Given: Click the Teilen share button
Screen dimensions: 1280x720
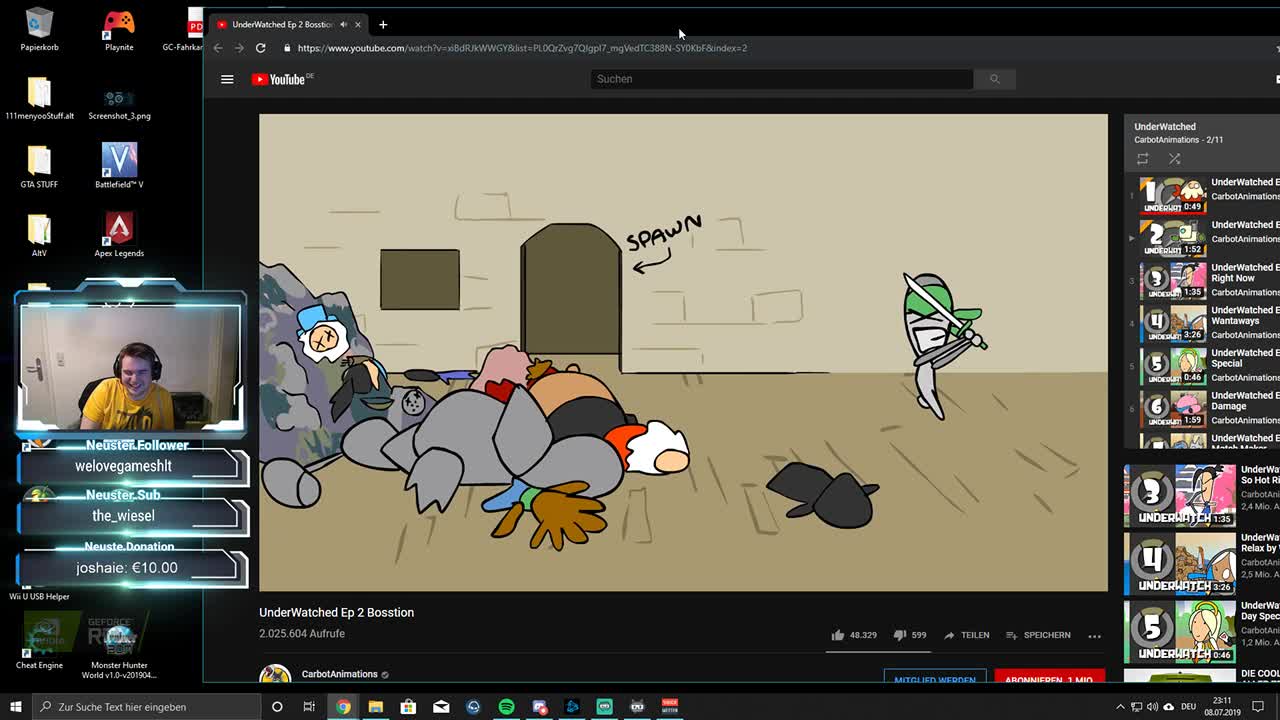Looking at the screenshot, I should point(966,635).
